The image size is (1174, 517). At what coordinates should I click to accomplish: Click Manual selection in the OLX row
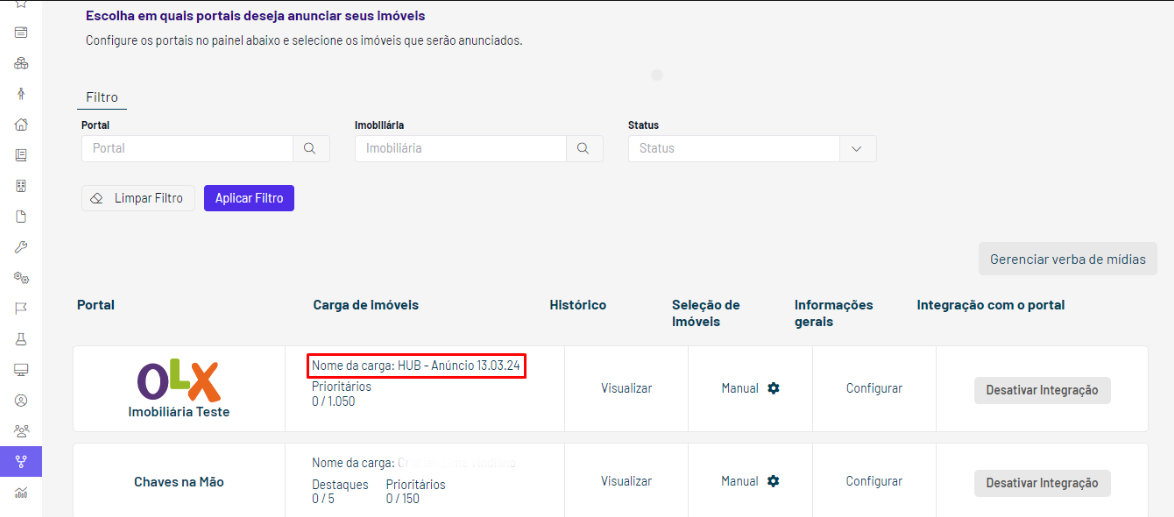(740, 388)
